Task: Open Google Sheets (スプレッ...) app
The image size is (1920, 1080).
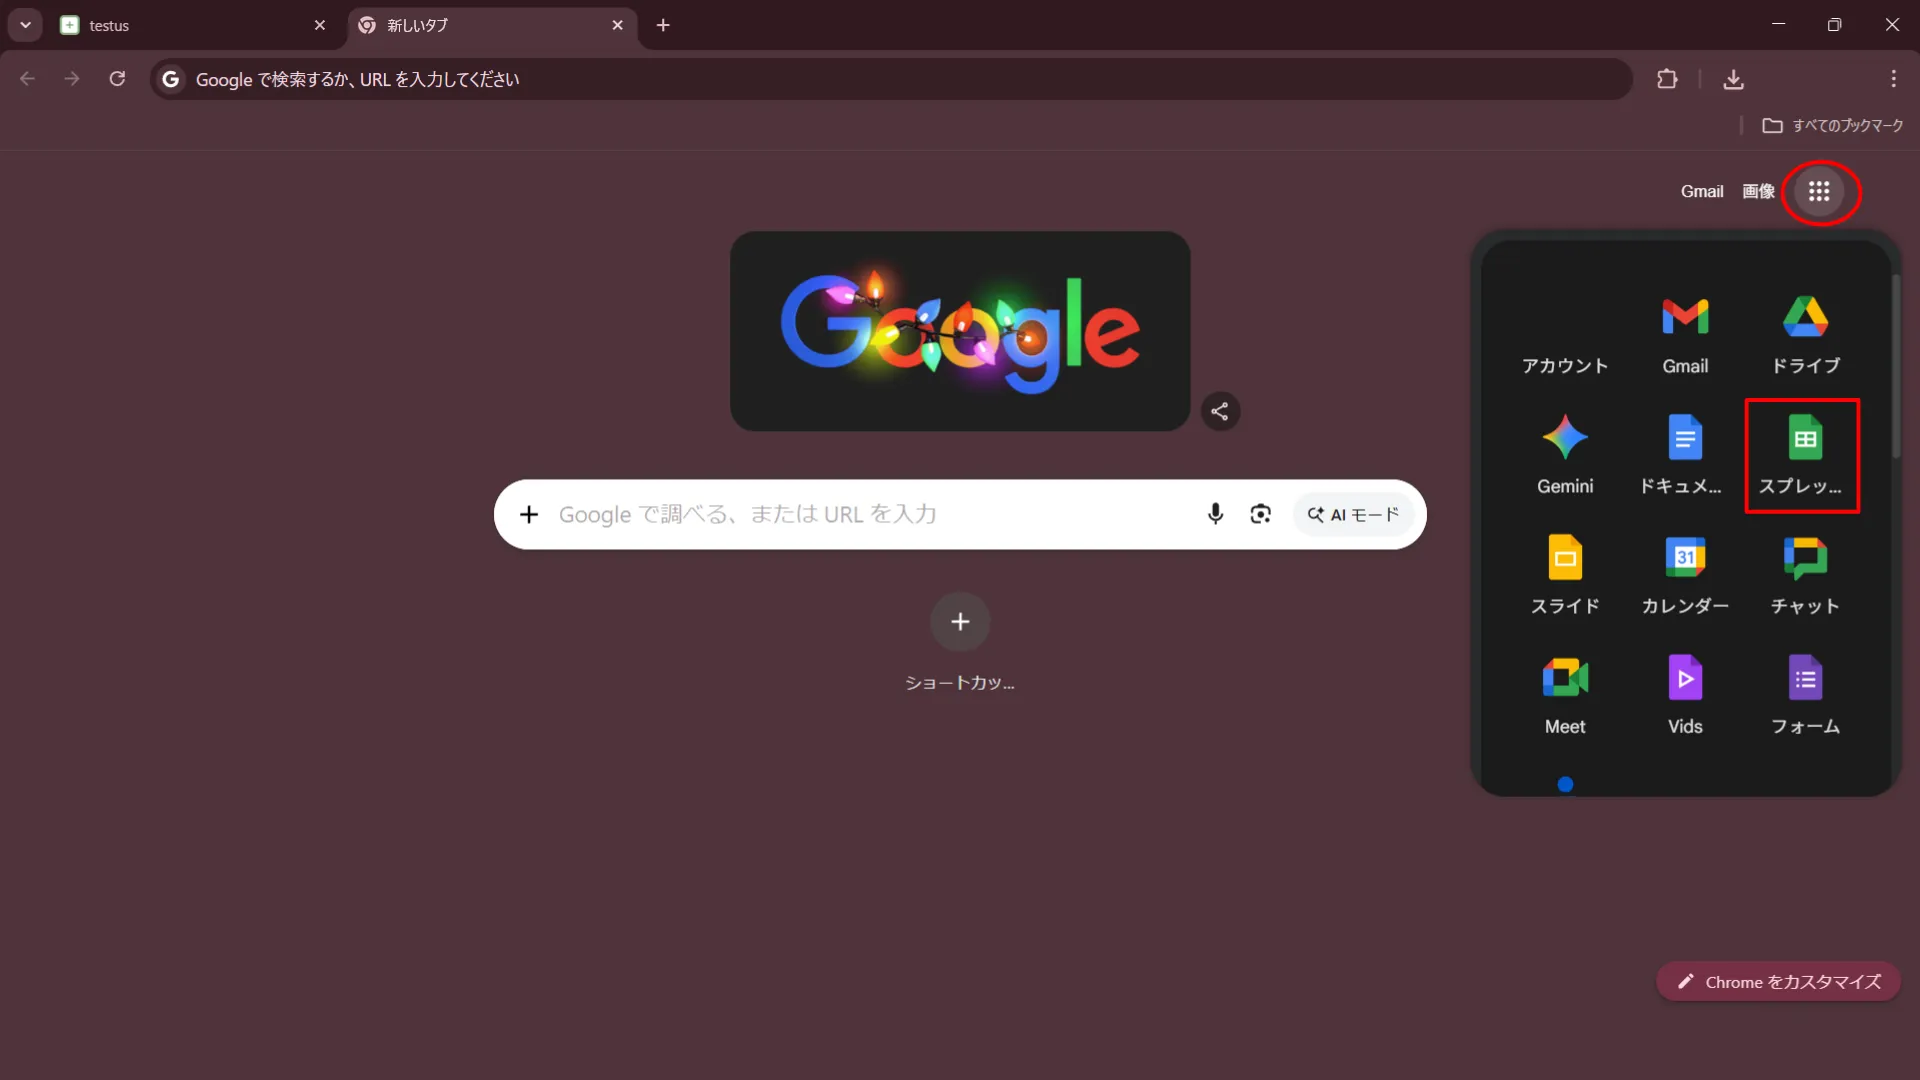Action: click(1805, 456)
